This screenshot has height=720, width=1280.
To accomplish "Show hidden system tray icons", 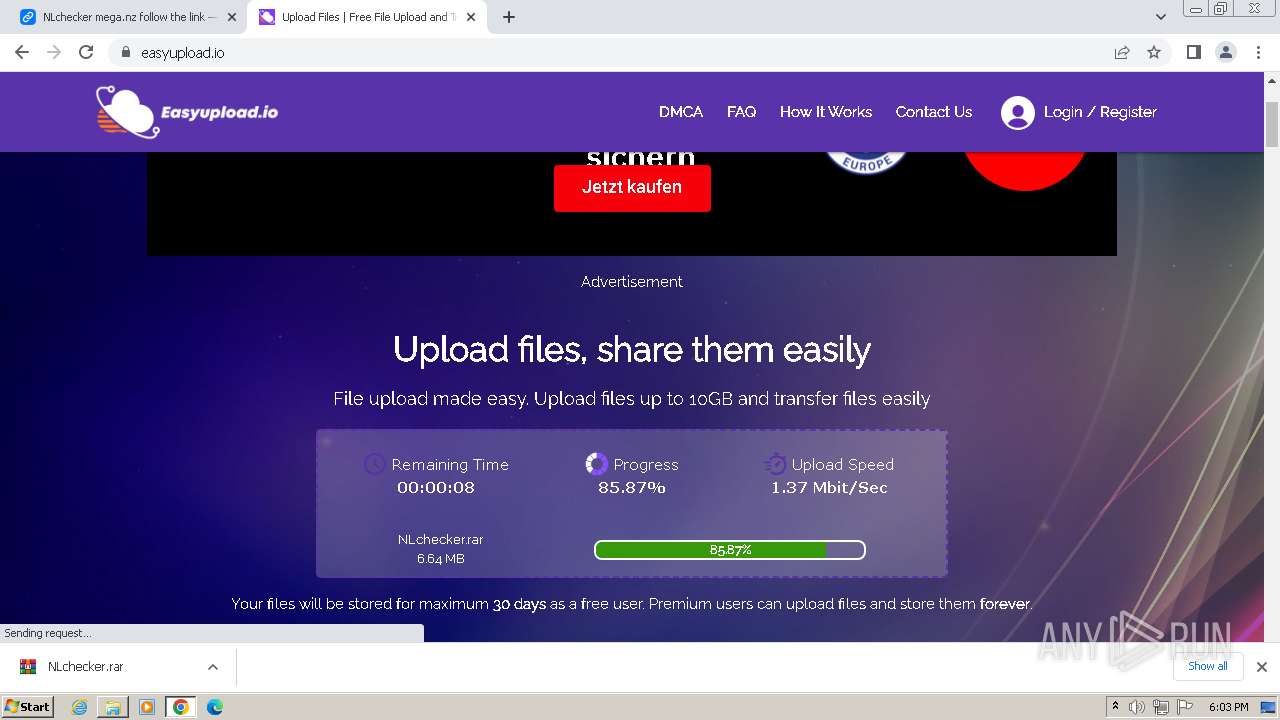I will coord(1115,707).
